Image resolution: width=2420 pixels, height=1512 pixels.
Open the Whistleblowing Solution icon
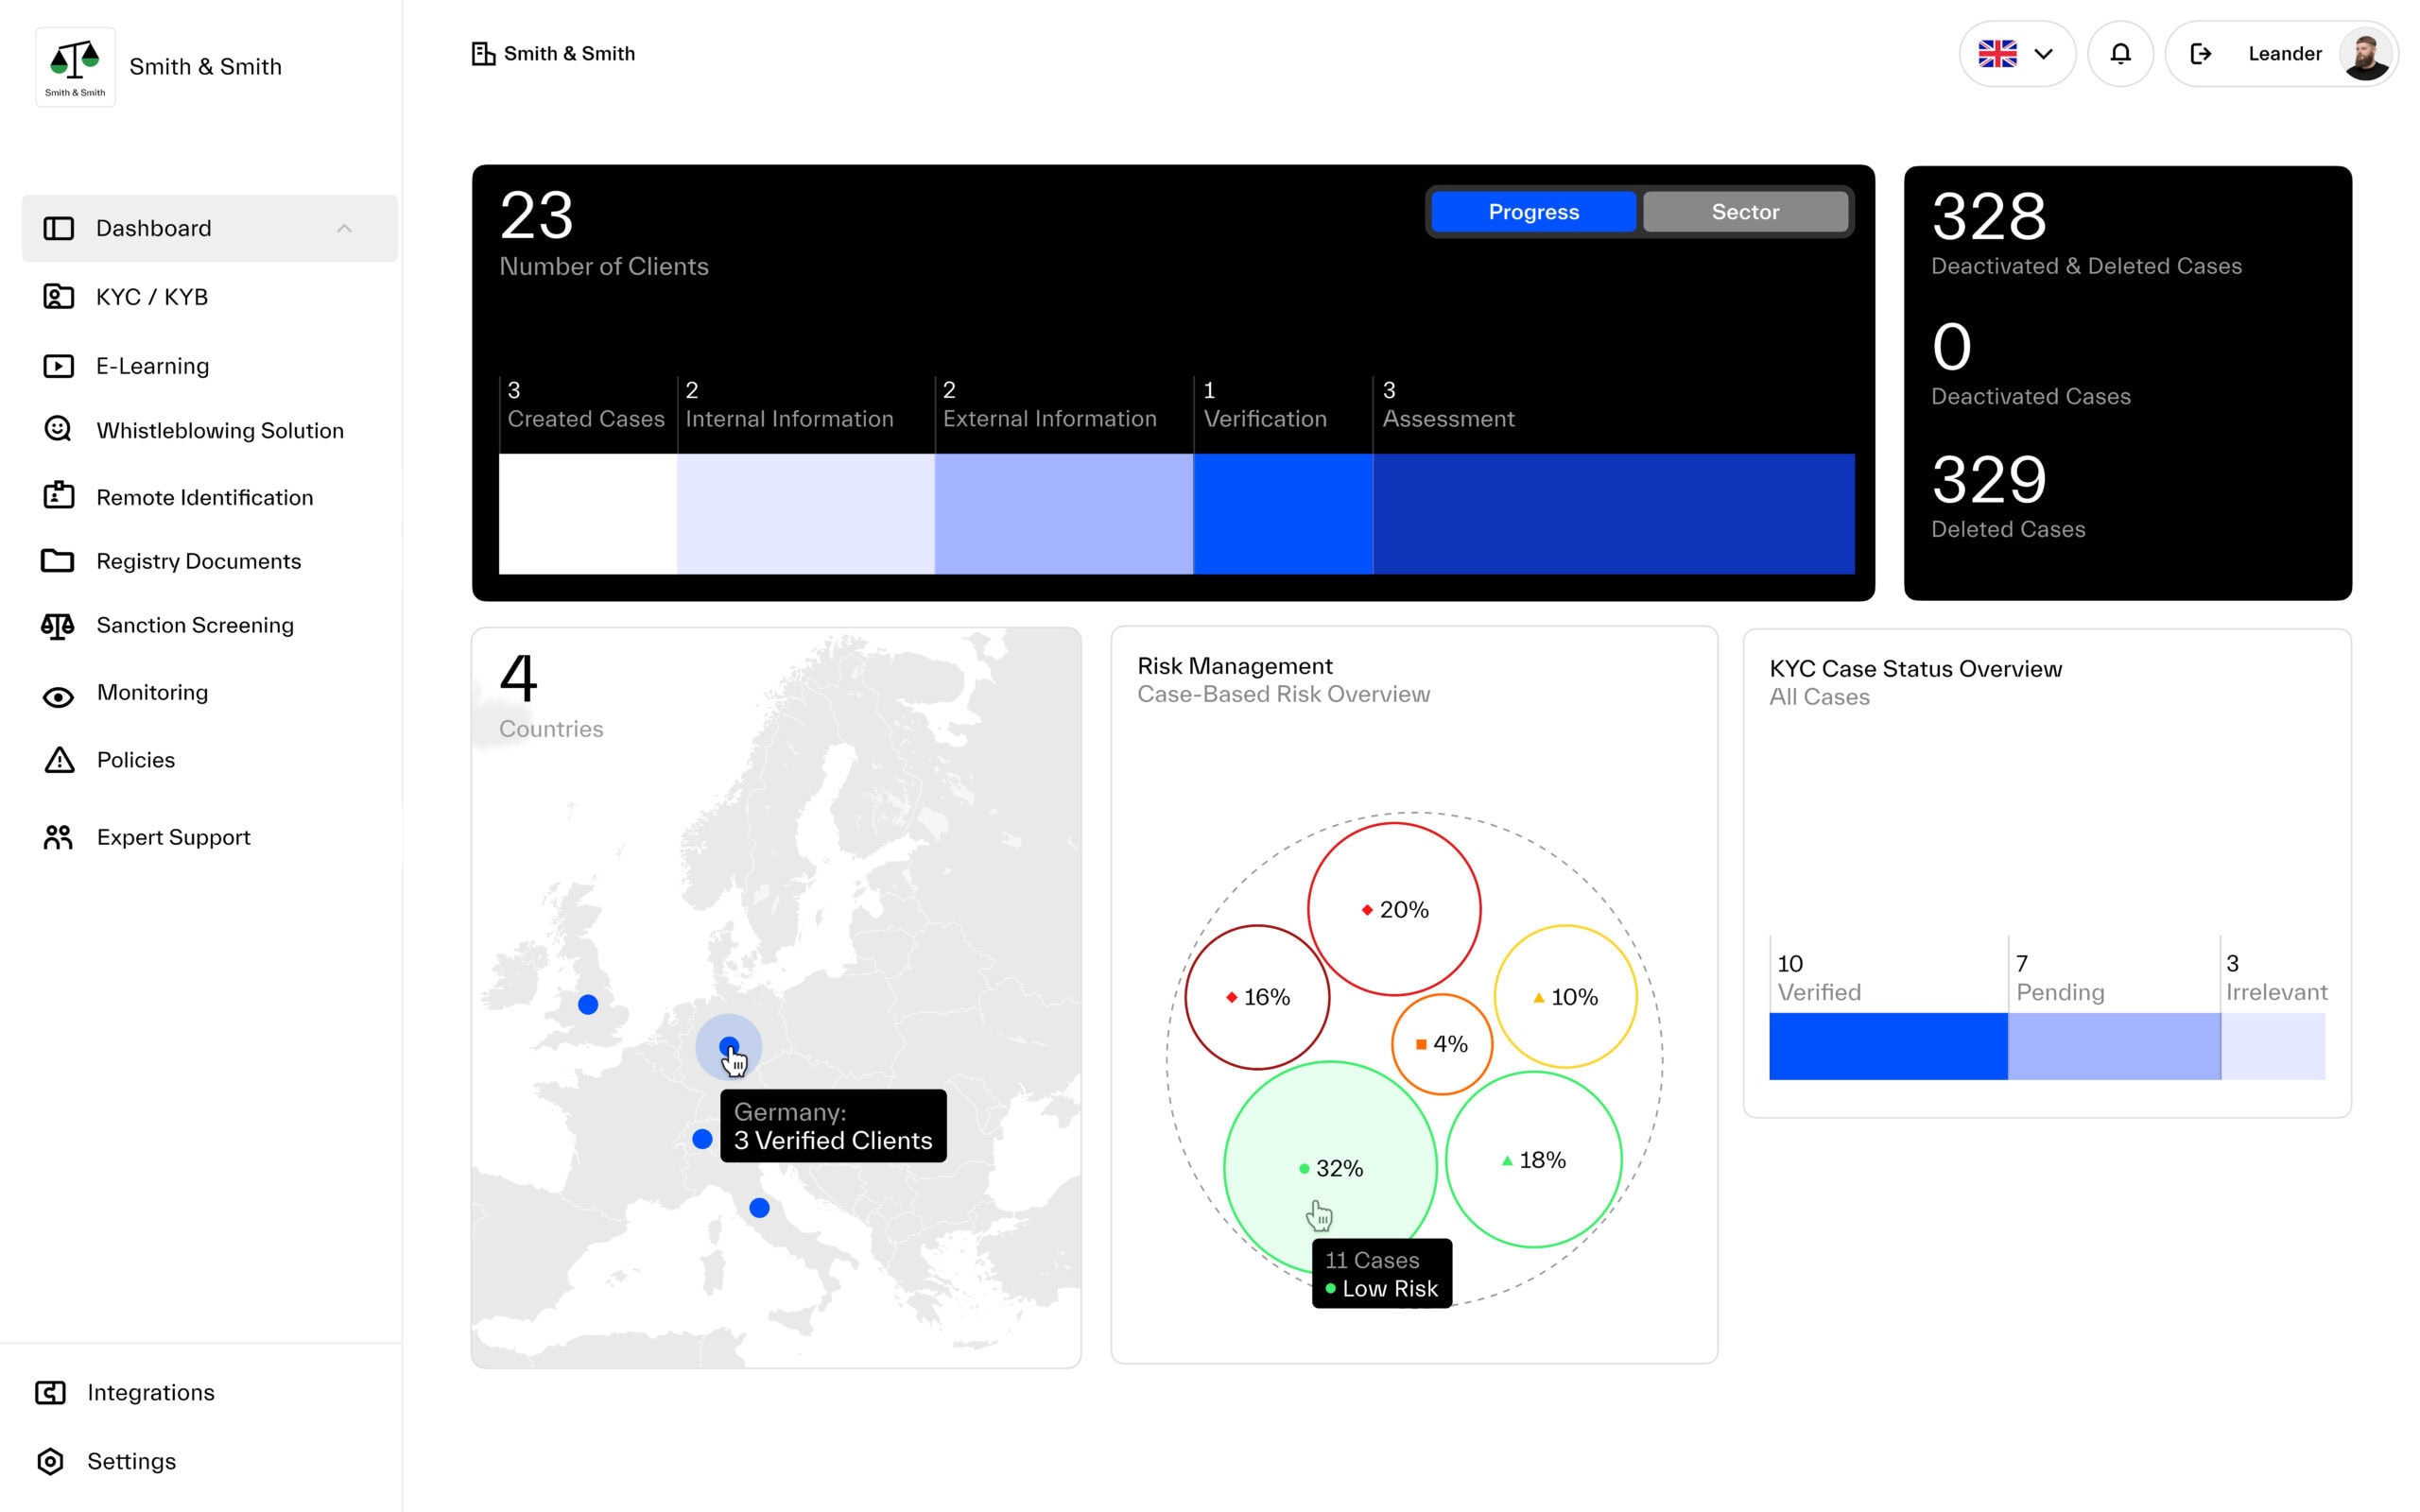[x=57, y=428]
